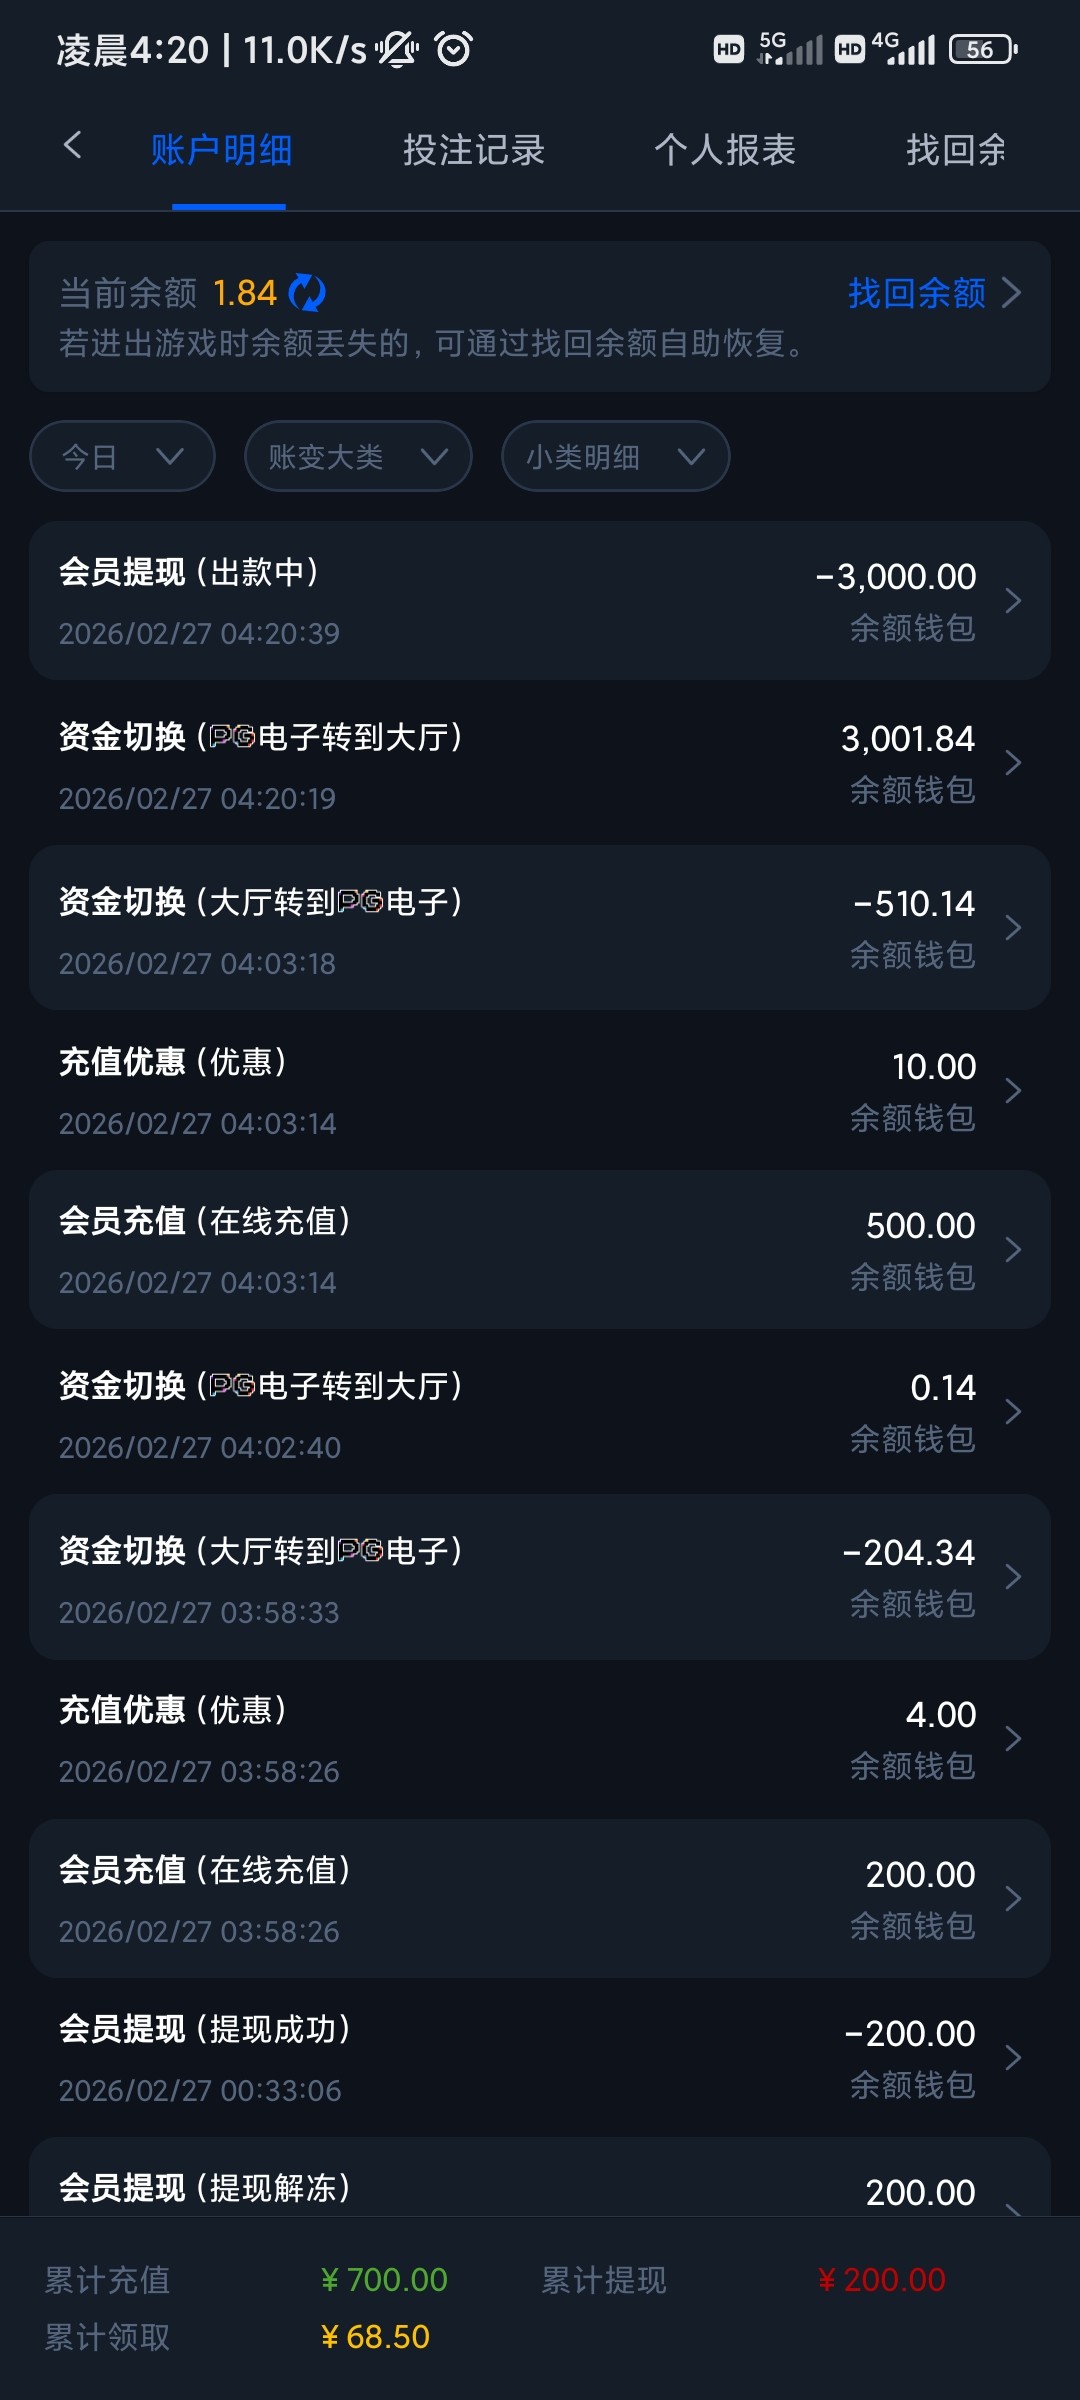Expand the 账变大类 category dropdown
This screenshot has height=2400, width=1080.
coord(357,457)
